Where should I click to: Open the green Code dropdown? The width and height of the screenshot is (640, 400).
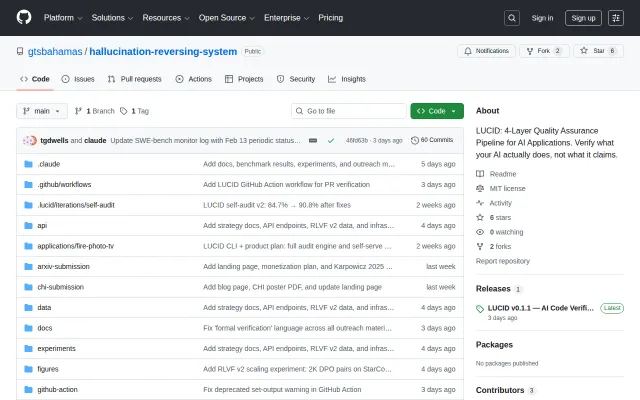437,111
